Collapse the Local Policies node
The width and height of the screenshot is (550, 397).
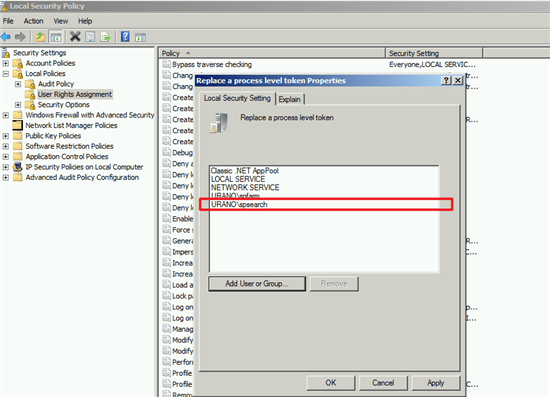6,74
